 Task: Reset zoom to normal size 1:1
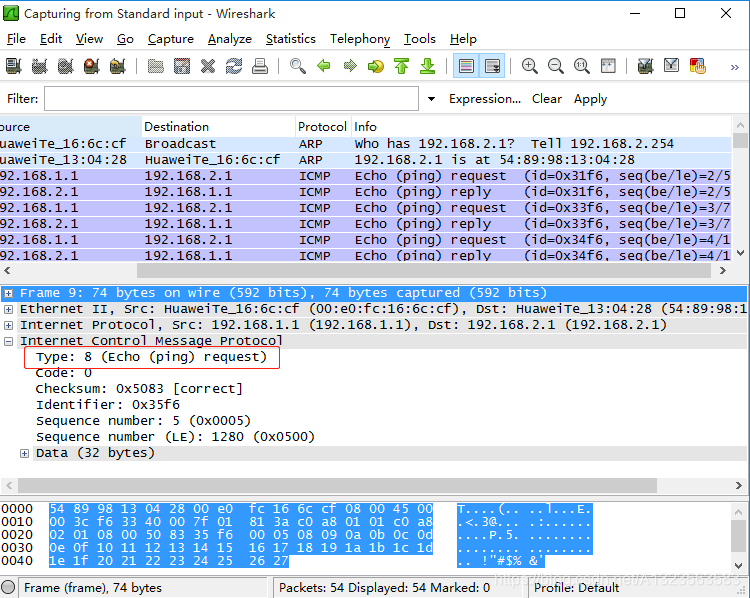(x=582, y=66)
